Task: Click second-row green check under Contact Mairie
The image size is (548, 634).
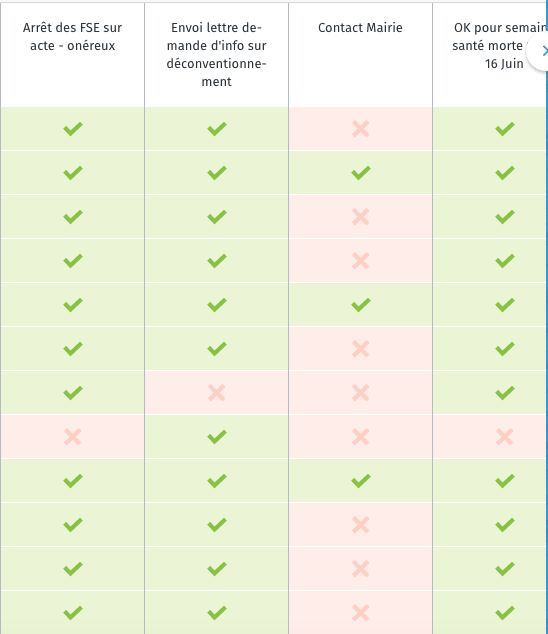Action: [361, 173]
